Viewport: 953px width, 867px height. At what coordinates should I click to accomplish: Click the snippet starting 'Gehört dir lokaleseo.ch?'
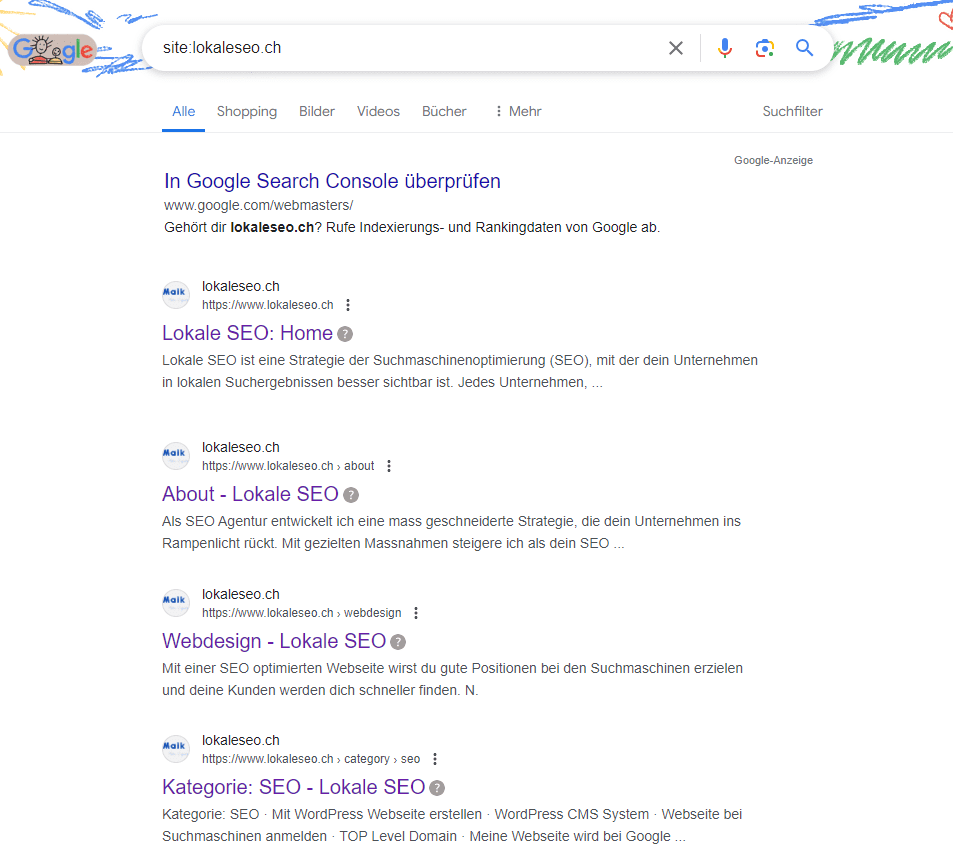pyautogui.click(x=412, y=227)
